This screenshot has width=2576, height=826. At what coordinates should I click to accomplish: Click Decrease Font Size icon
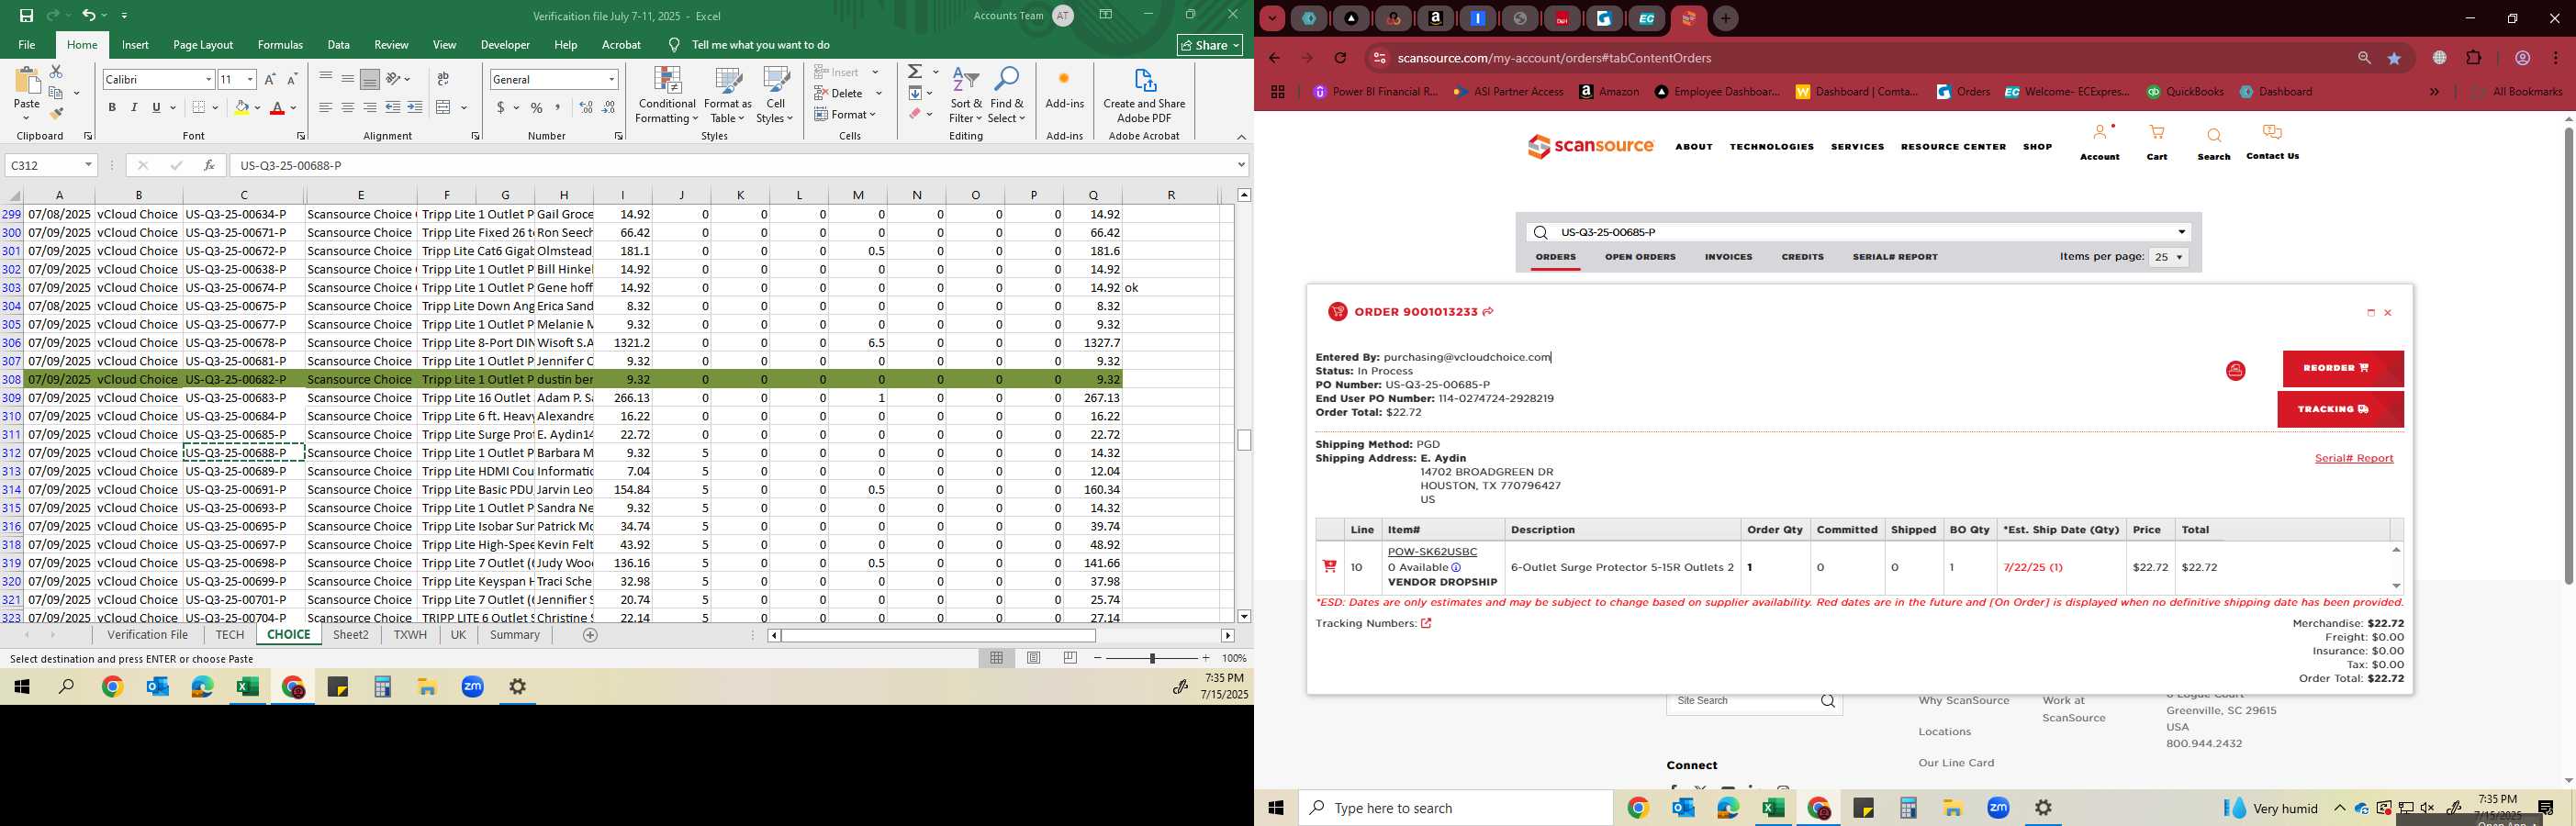[292, 79]
